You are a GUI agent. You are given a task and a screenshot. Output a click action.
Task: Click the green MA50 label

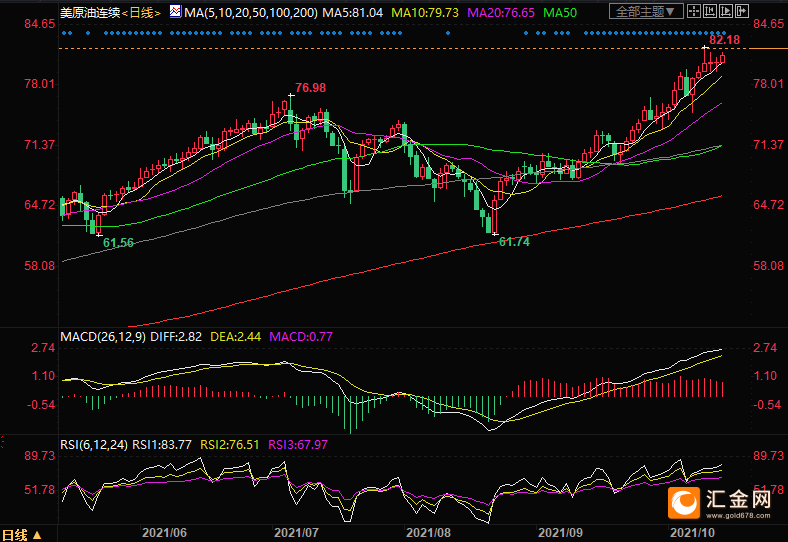coord(560,13)
